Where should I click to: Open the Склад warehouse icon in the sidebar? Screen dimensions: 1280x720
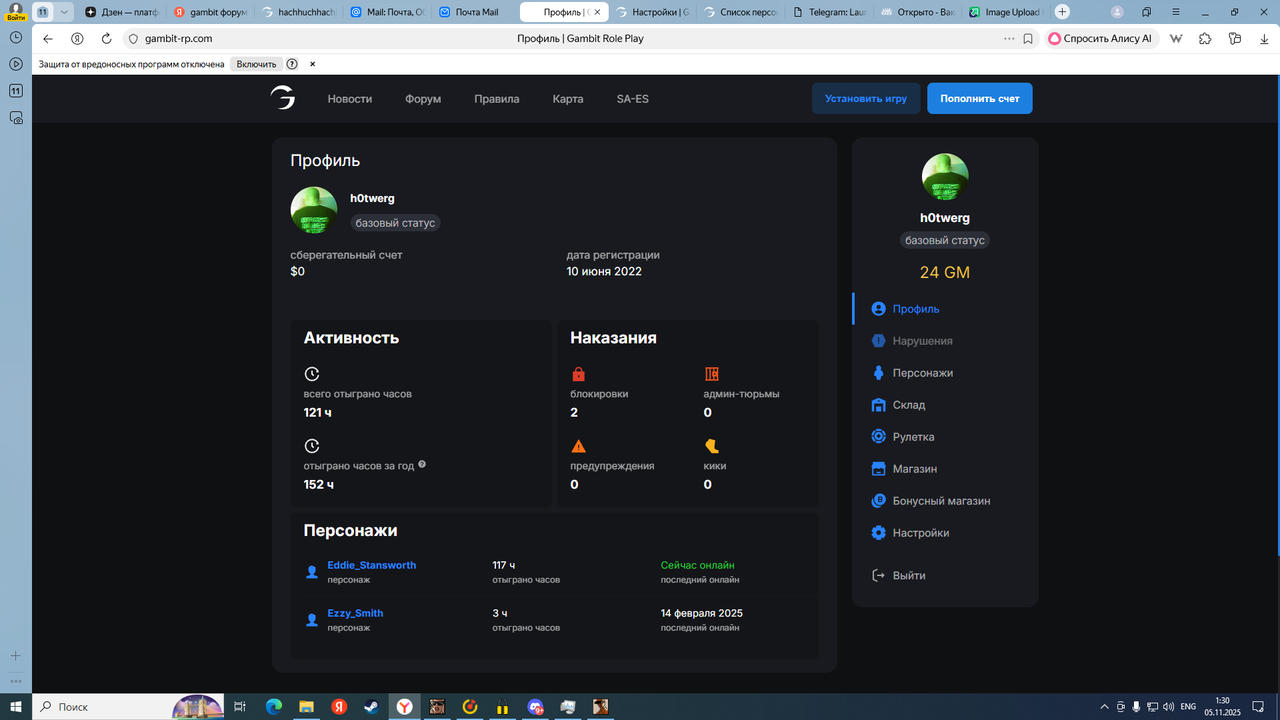(x=878, y=405)
